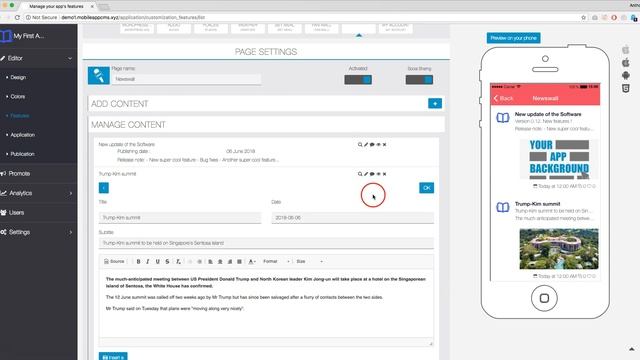Delete the Trump-Kim summit post
The image size is (640, 360).
[384, 174]
